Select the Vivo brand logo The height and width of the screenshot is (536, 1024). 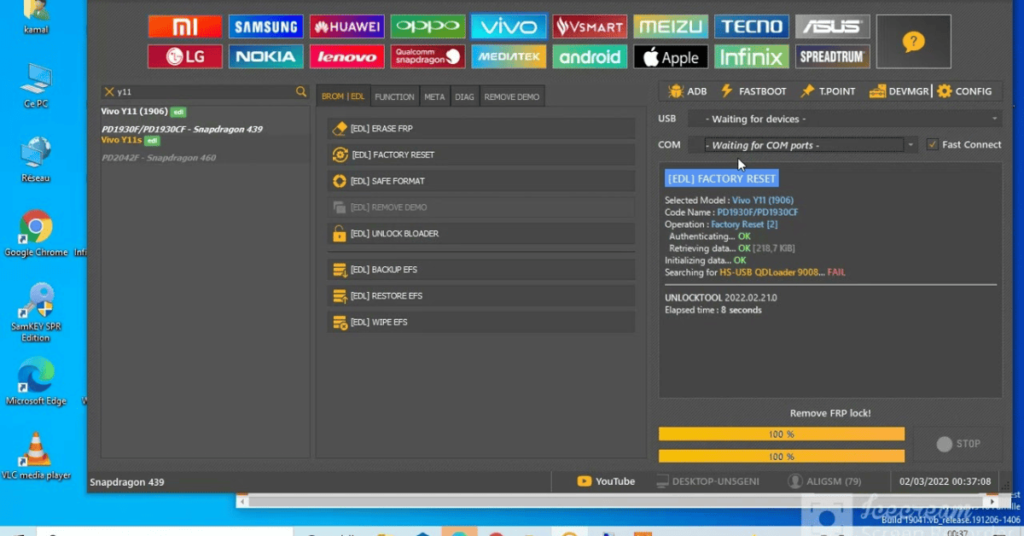(x=509, y=27)
